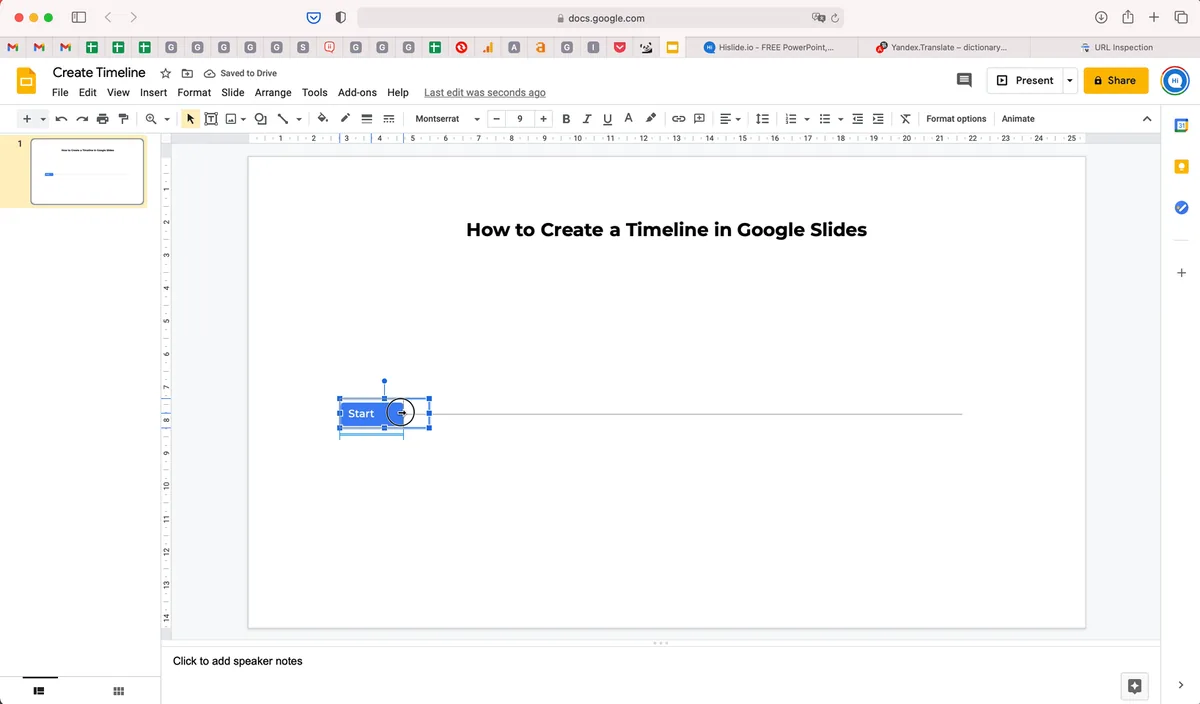The height and width of the screenshot is (704, 1200).
Task: Open the Insert menu
Action: (153, 92)
